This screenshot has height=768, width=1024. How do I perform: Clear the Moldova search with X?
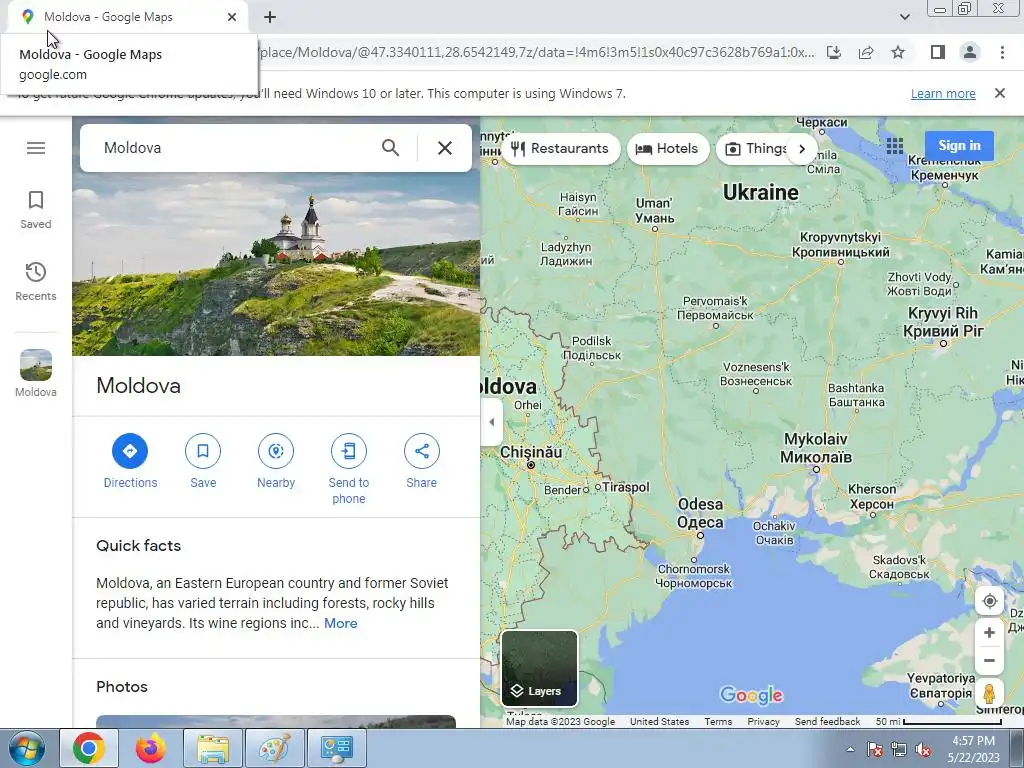[x=445, y=148]
